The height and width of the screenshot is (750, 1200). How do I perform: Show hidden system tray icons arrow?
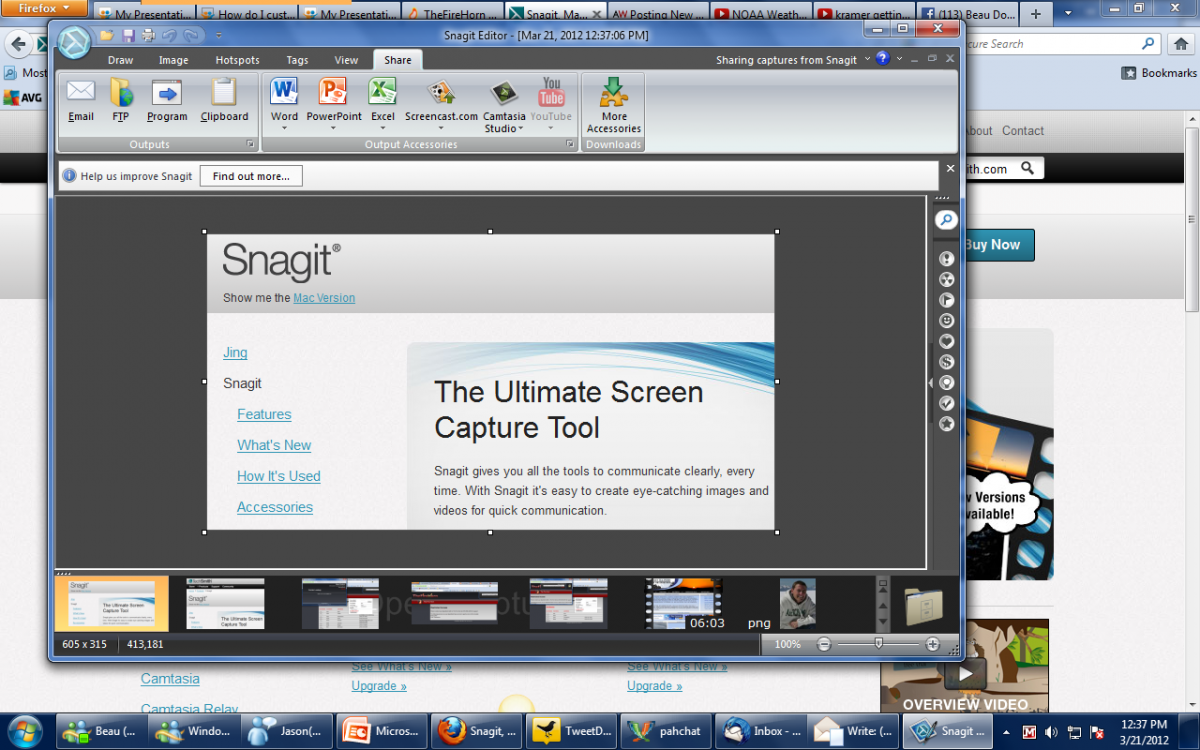[x=1007, y=731]
